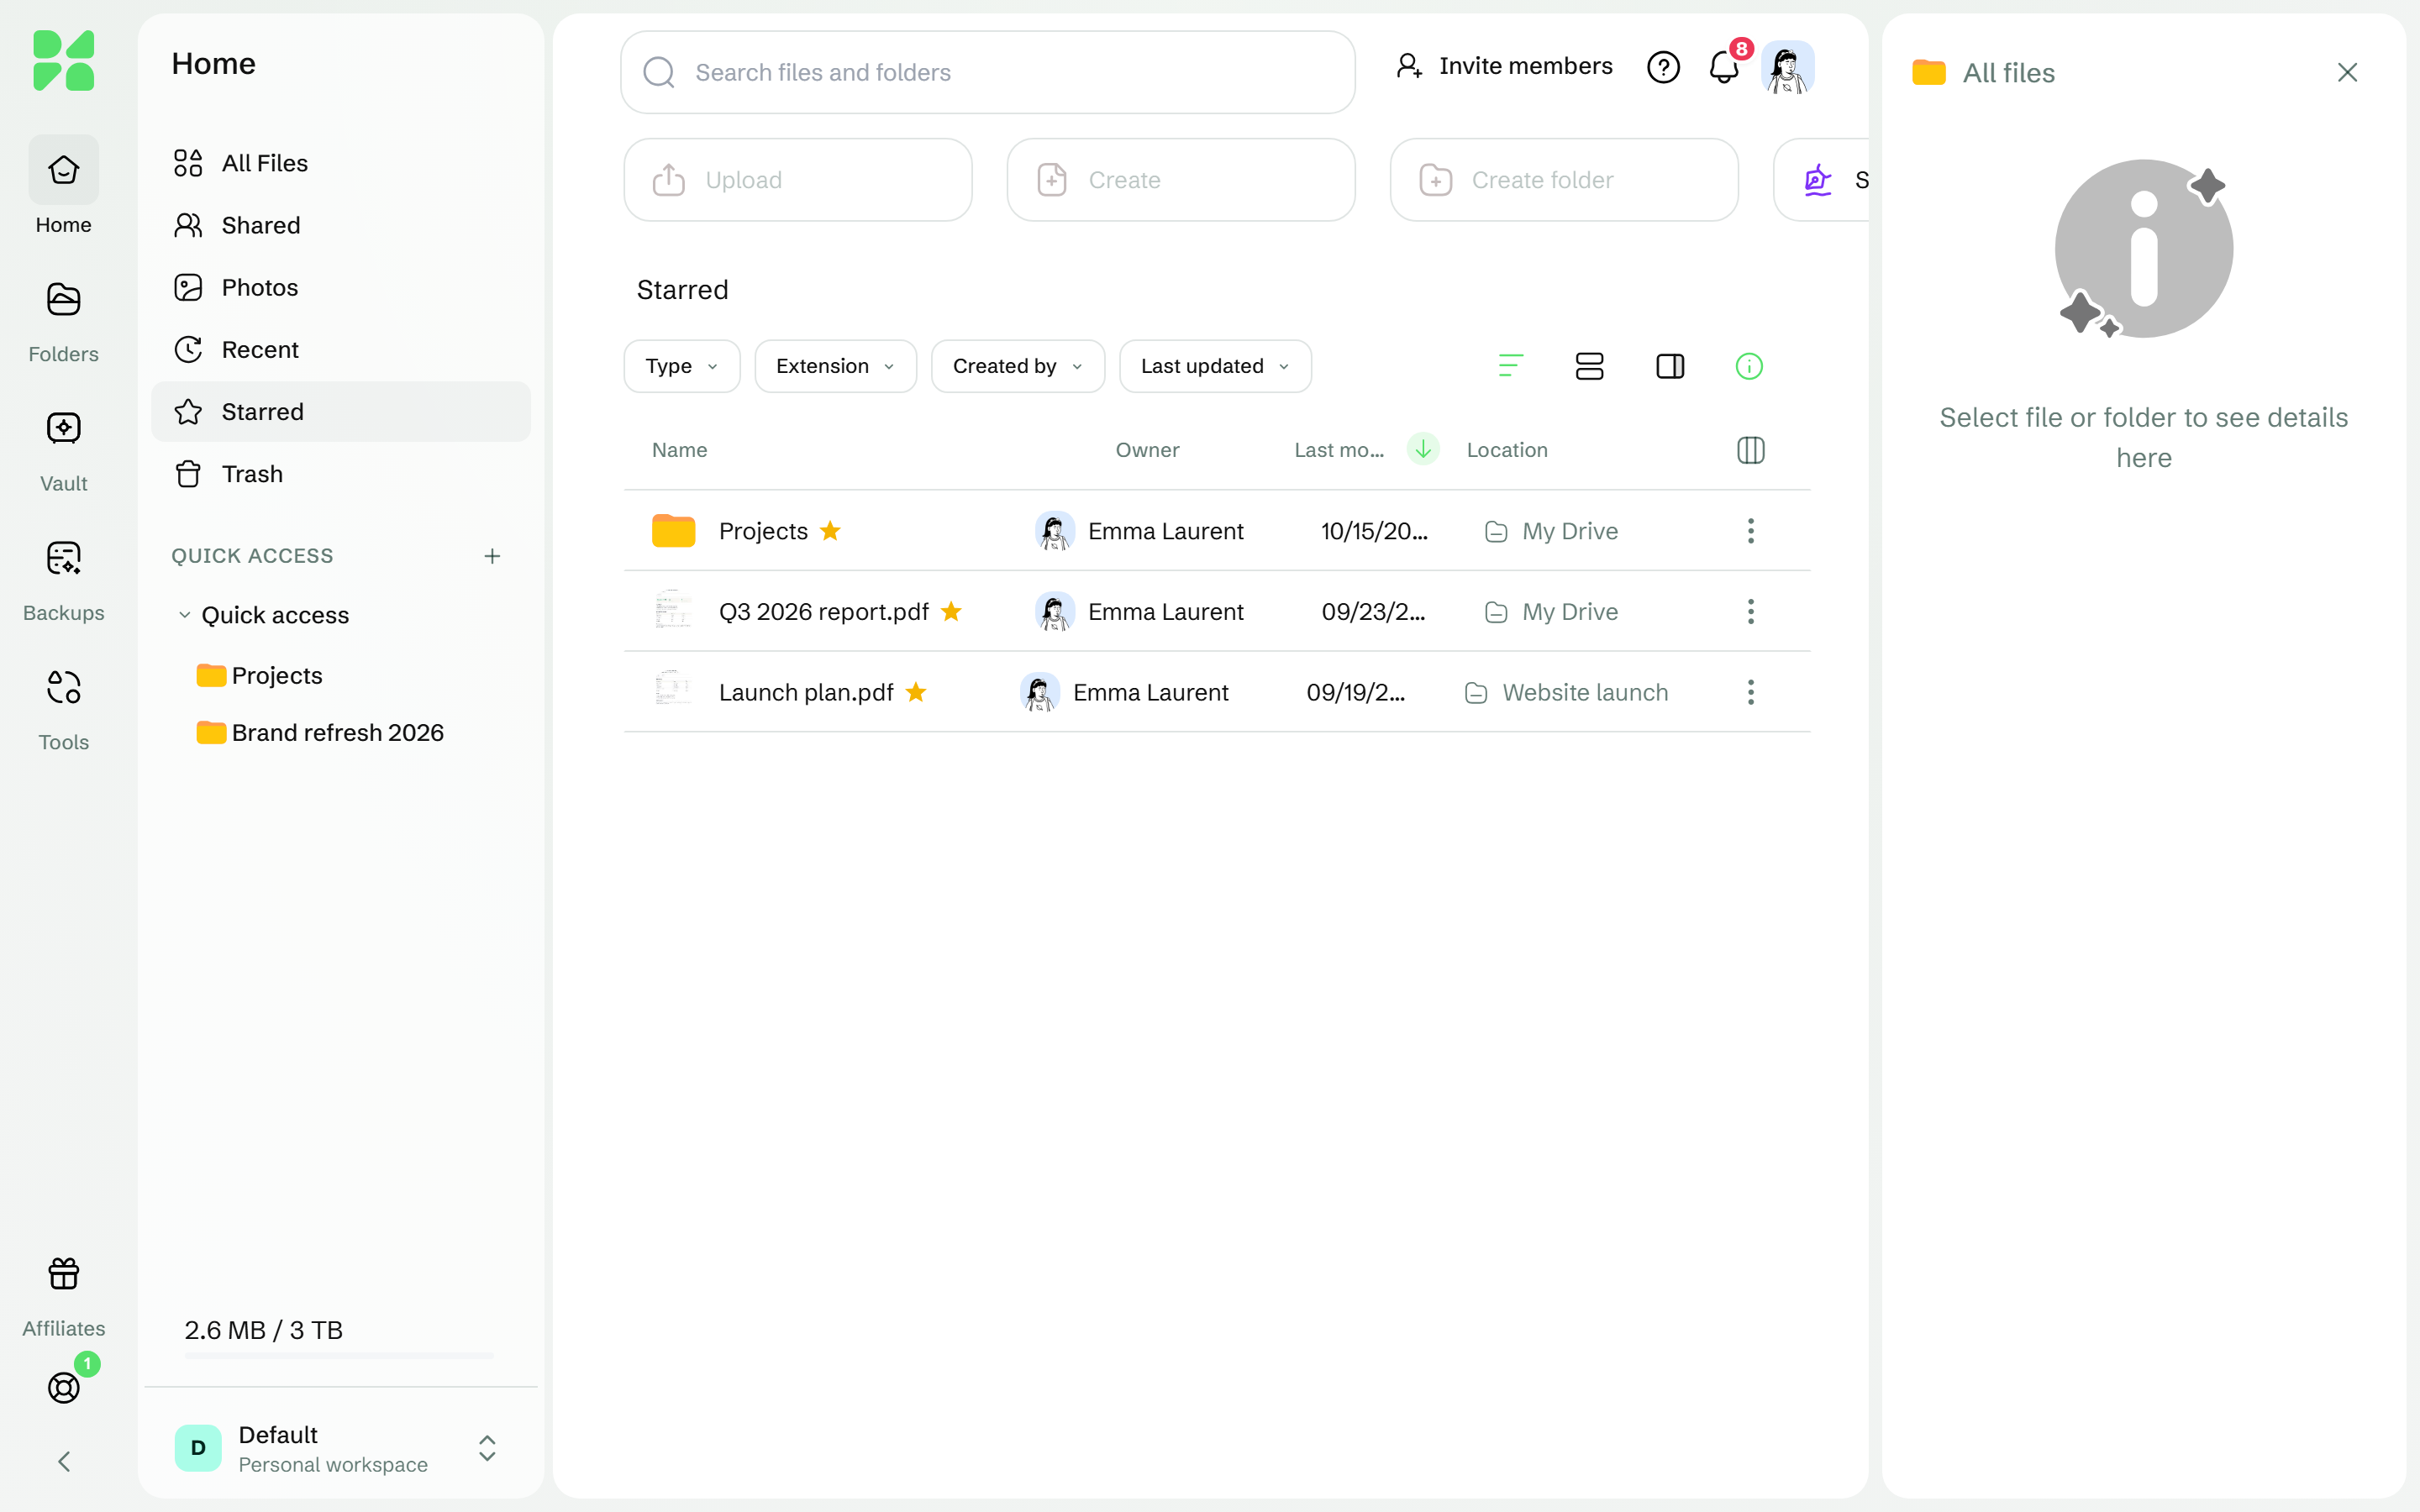
Task: Toggle the side panel layout icon
Action: (x=1670, y=366)
